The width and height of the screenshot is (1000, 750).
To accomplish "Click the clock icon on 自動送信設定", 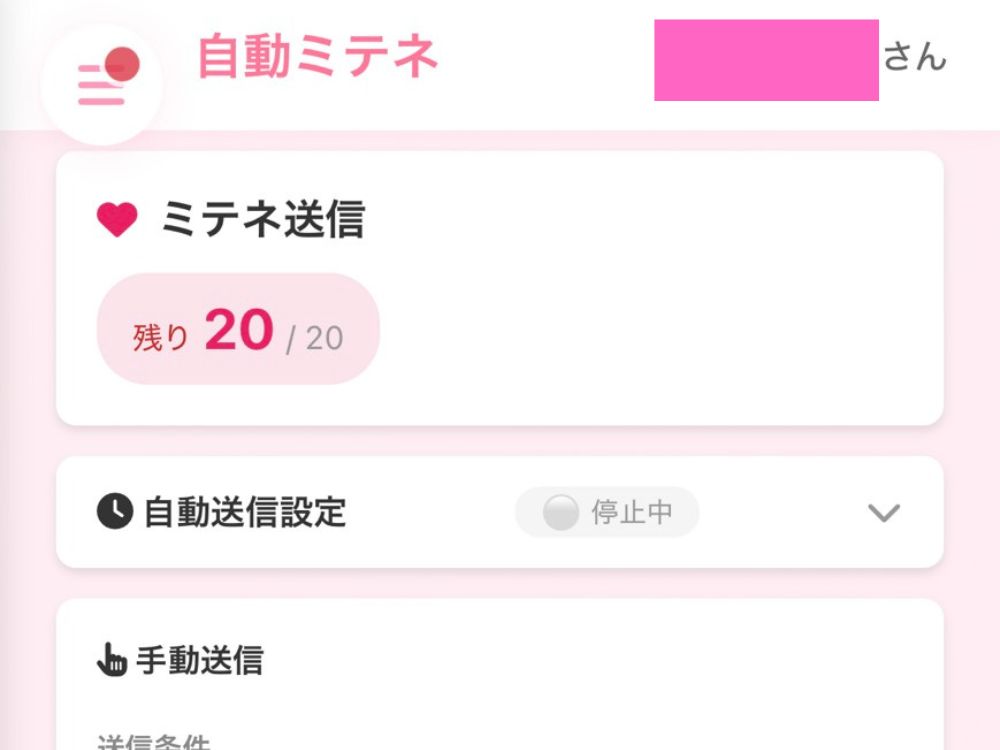I will [x=114, y=512].
